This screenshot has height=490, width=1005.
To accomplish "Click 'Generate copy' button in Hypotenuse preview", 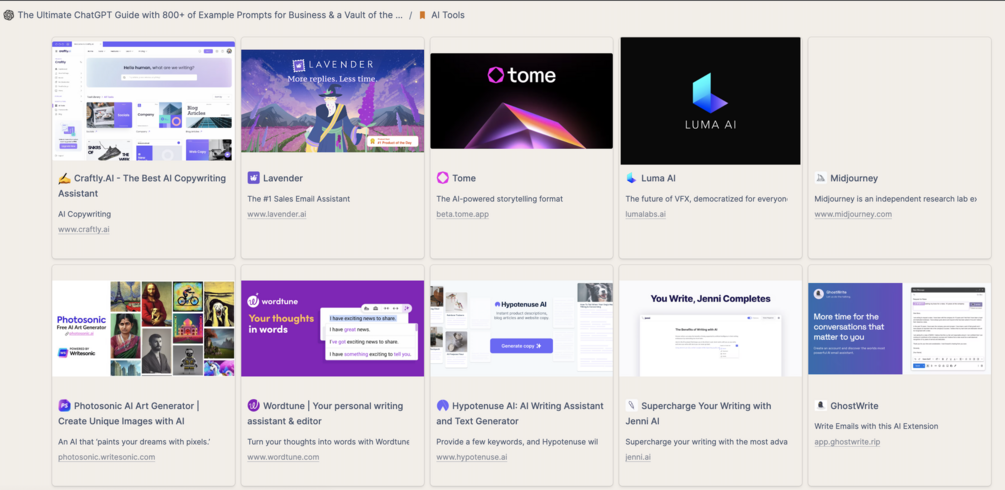I will [x=522, y=346].
